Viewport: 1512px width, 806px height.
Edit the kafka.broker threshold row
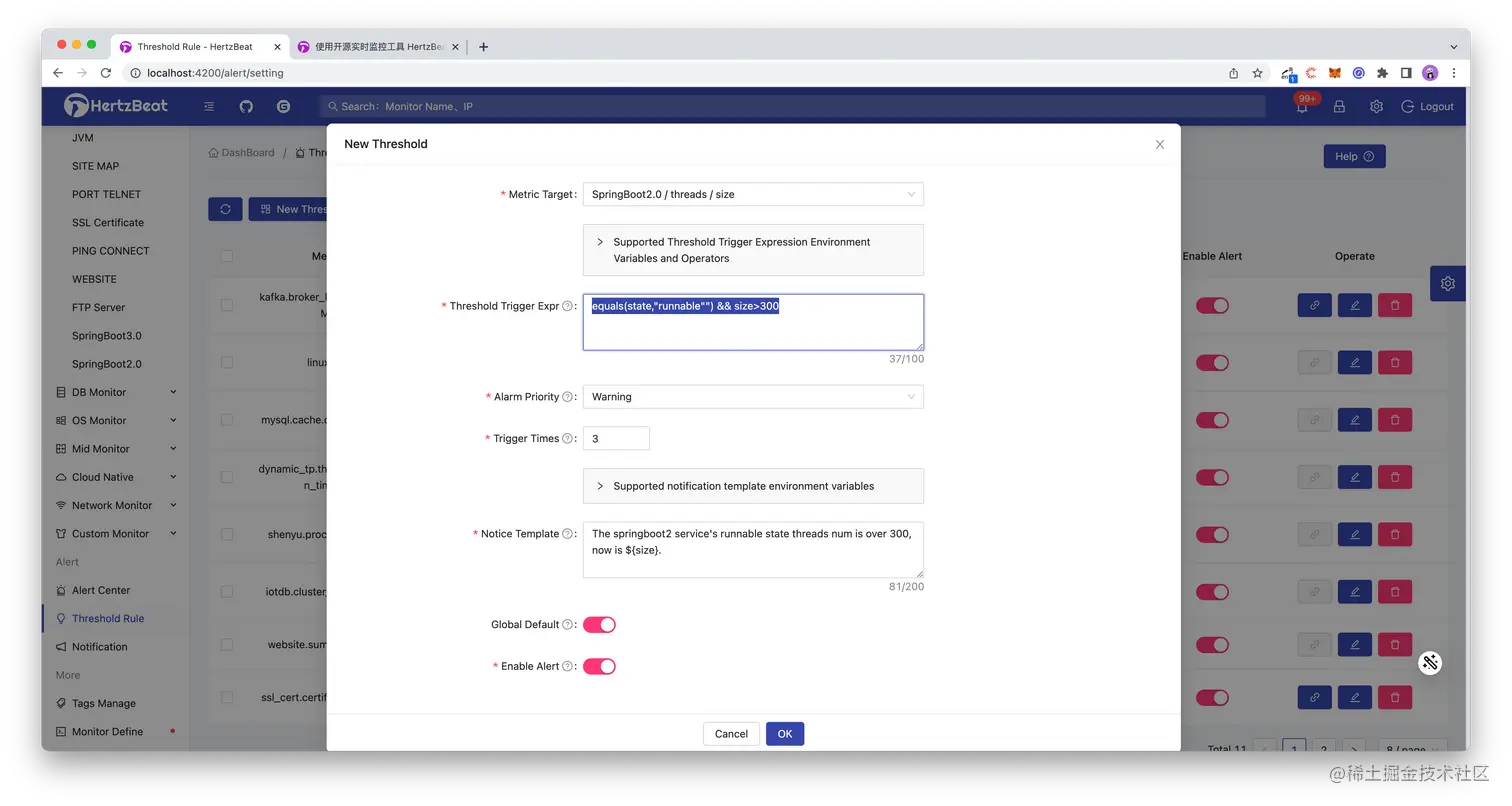[x=1354, y=305]
